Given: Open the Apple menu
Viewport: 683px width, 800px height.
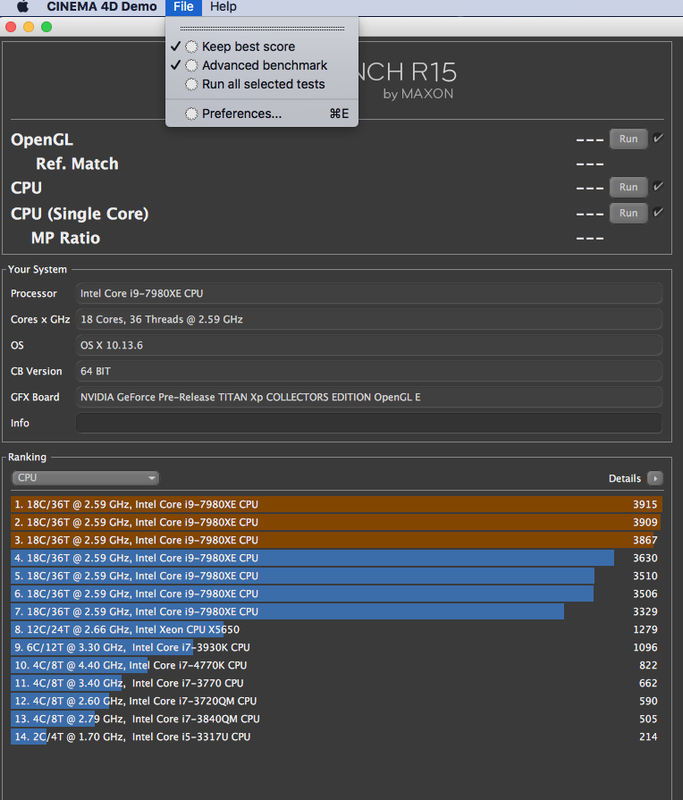Looking at the screenshot, I should tap(23, 7).
